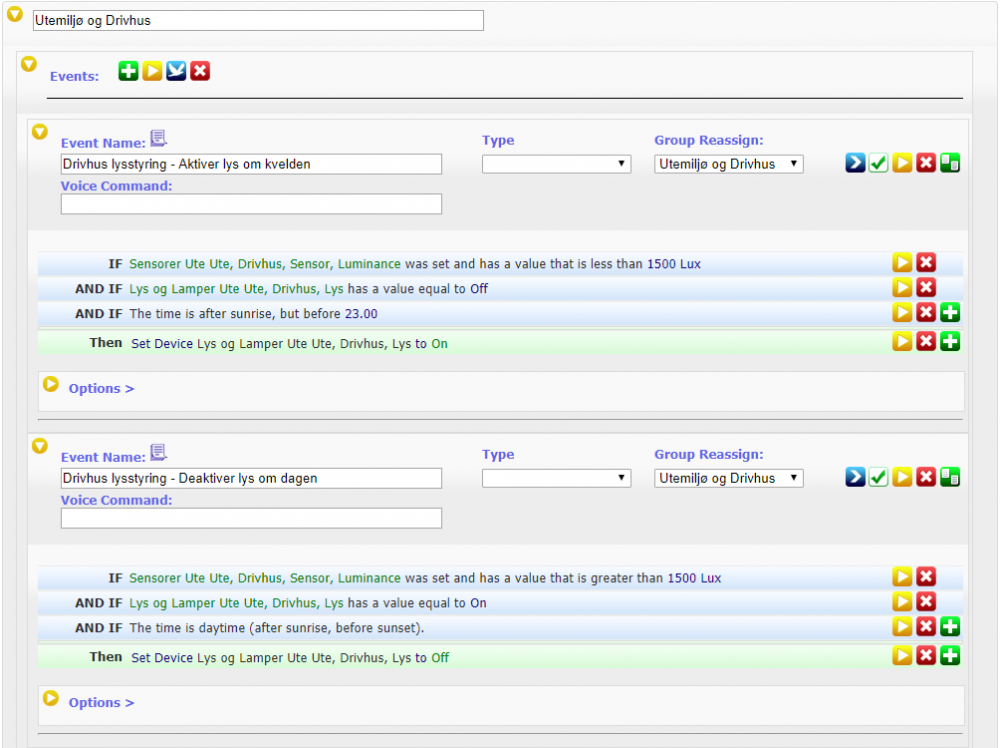
Task: Add condition after 'The time is daytime' row
Action: [x=950, y=627]
